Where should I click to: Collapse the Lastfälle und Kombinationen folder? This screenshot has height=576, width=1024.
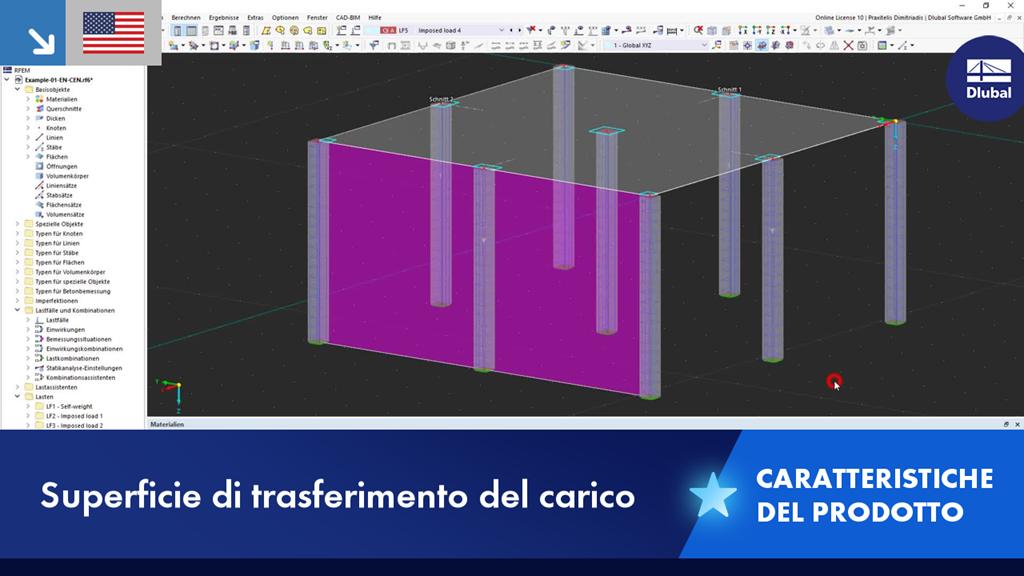[18, 310]
